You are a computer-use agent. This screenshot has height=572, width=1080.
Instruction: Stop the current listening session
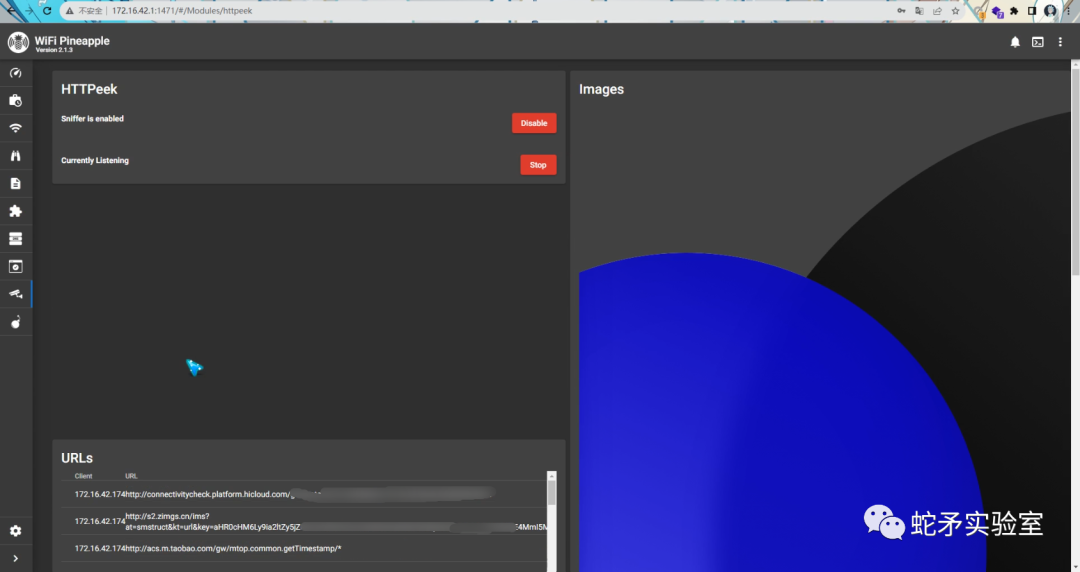[538, 165]
